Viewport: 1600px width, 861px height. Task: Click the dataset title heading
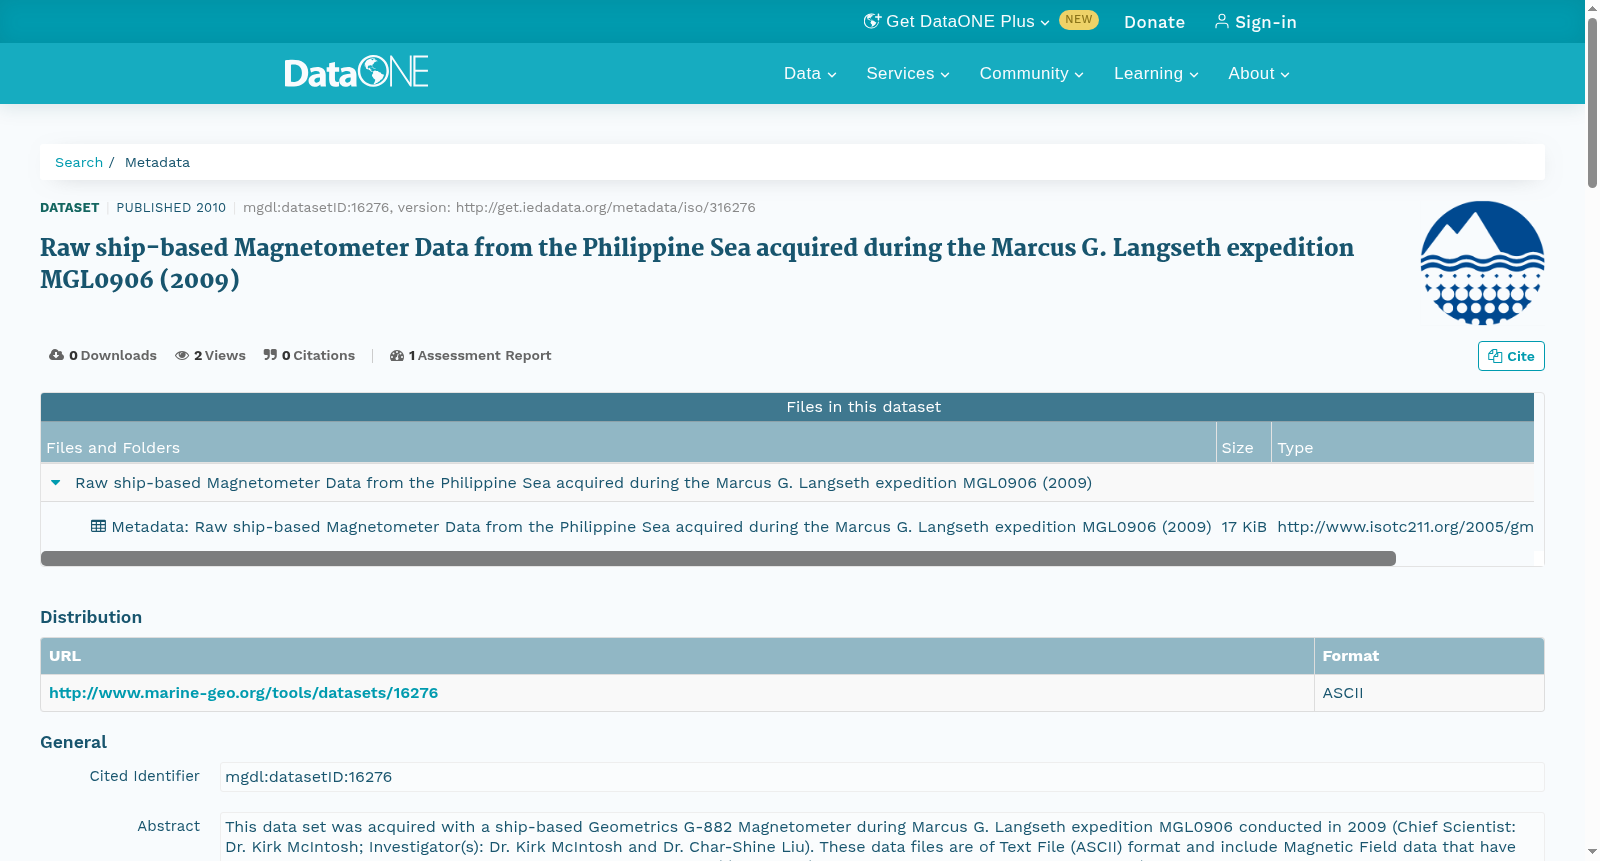697,263
